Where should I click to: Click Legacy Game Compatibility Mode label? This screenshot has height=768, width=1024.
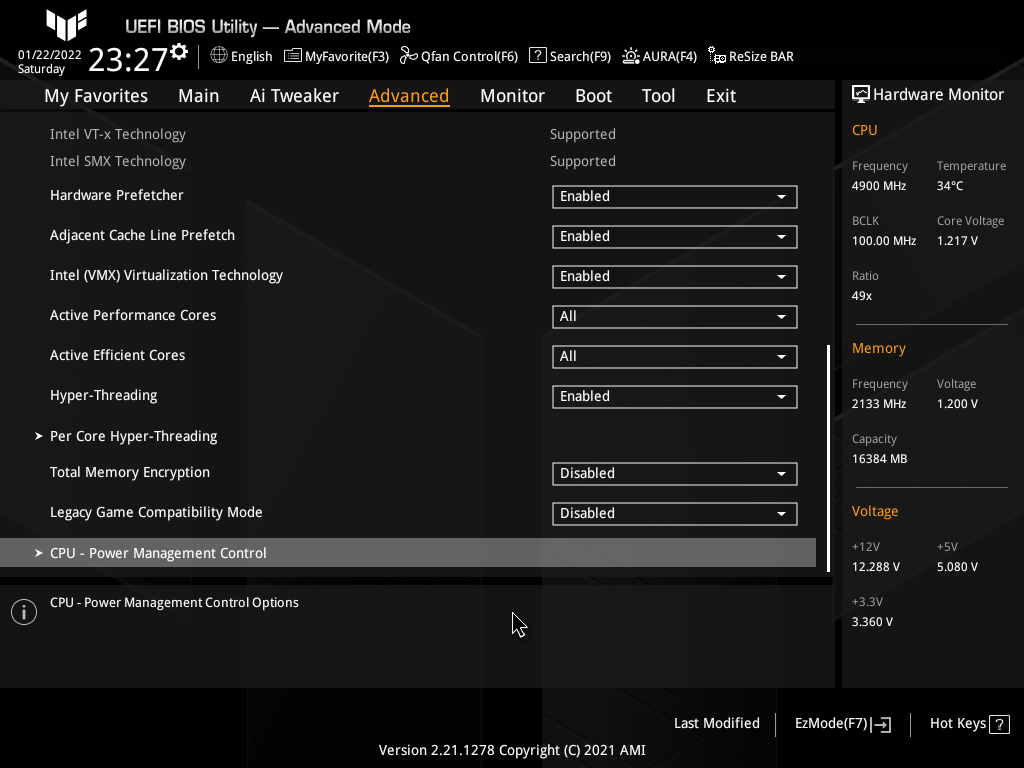[156, 512]
